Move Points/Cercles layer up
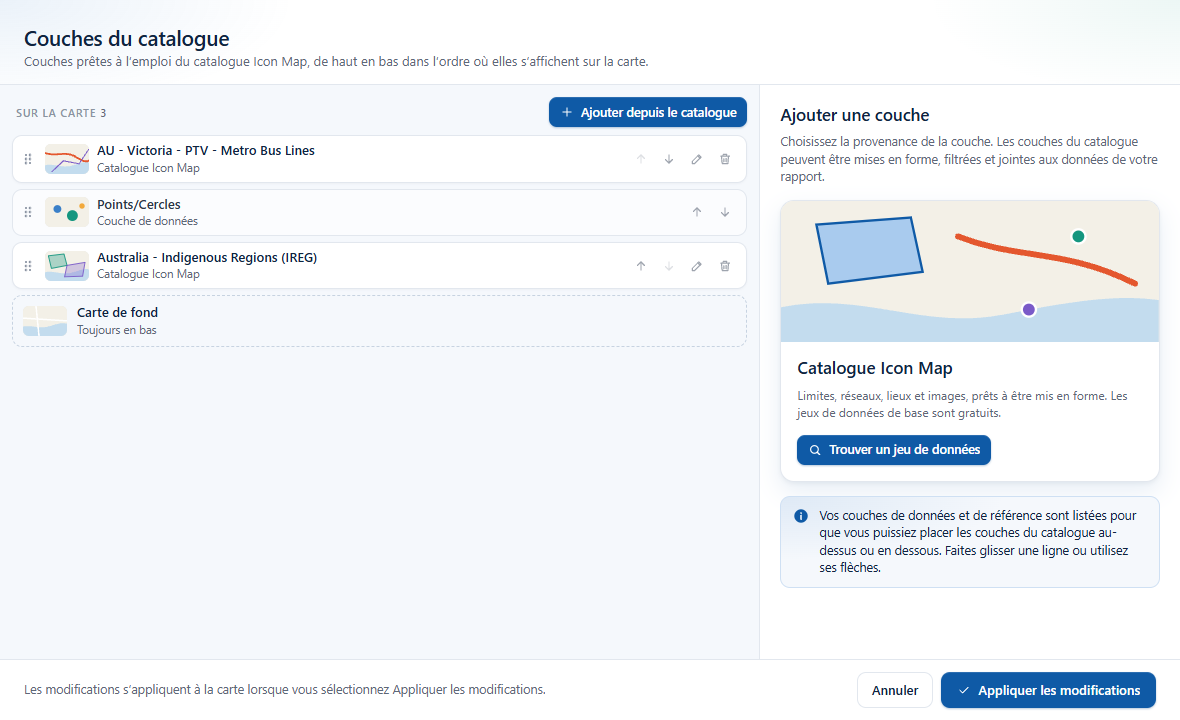The width and height of the screenshot is (1180, 720). [697, 212]
